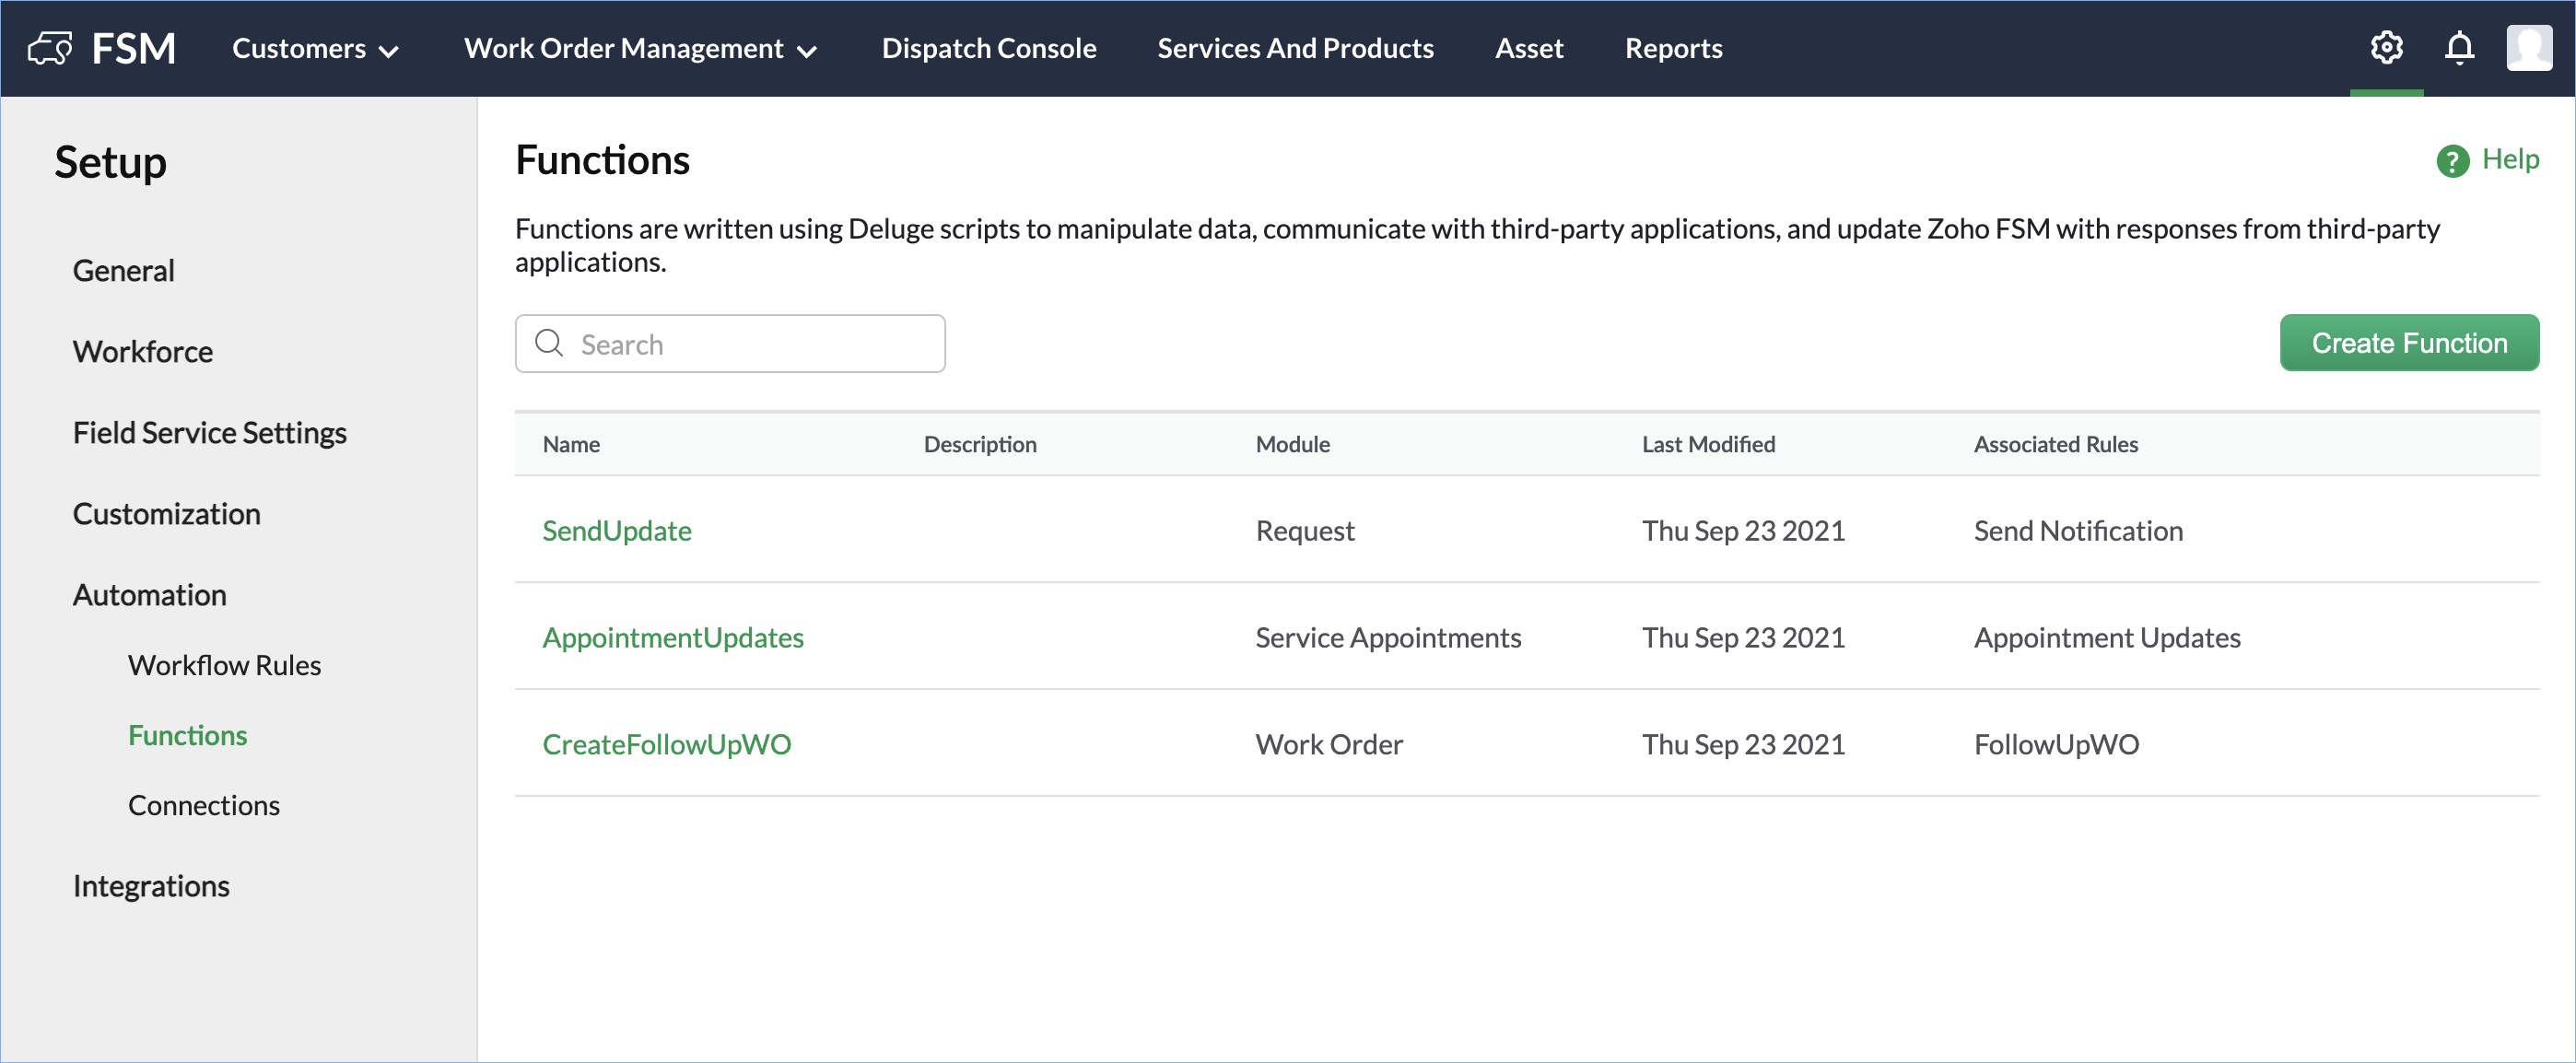Collapse the Automation section in Setup

coord(150,595)
